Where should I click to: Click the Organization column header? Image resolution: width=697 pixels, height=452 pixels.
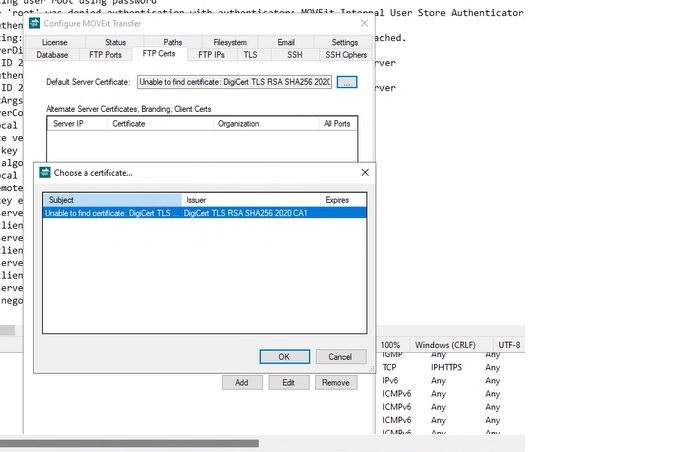click(x=266, y=124)
